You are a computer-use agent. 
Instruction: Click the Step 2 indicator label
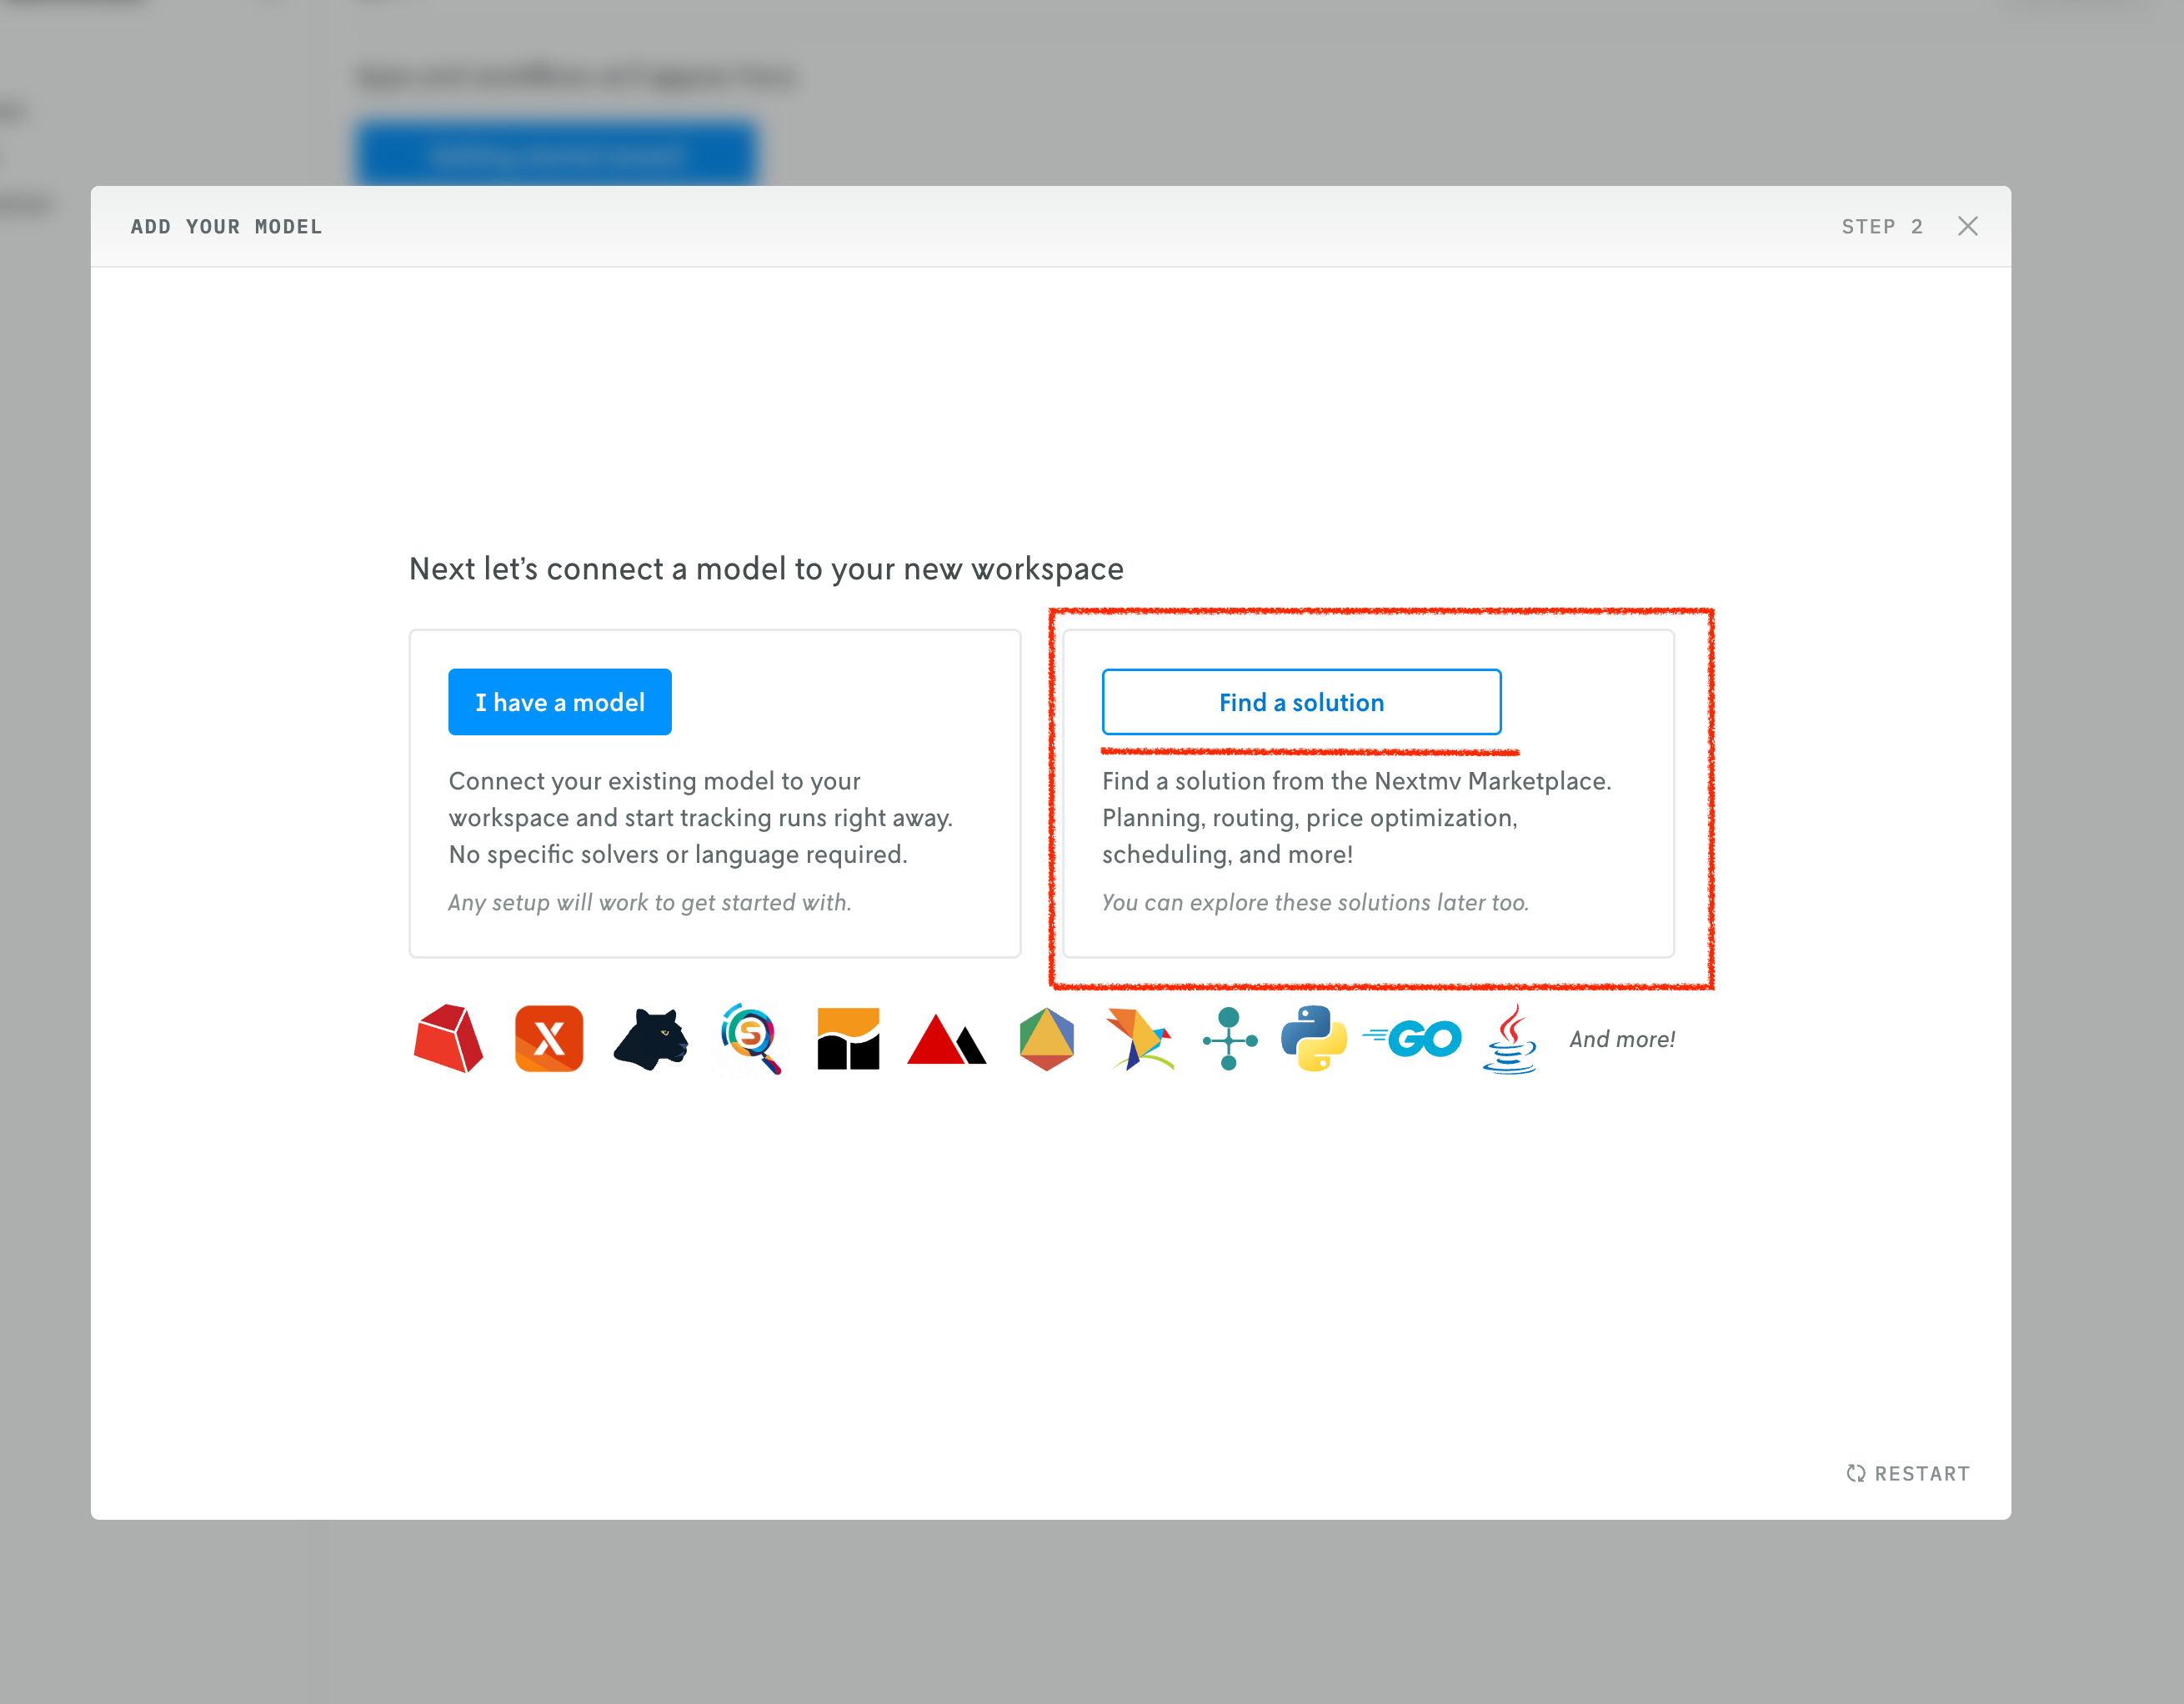pyautogui.click(x=1881, y=227)
